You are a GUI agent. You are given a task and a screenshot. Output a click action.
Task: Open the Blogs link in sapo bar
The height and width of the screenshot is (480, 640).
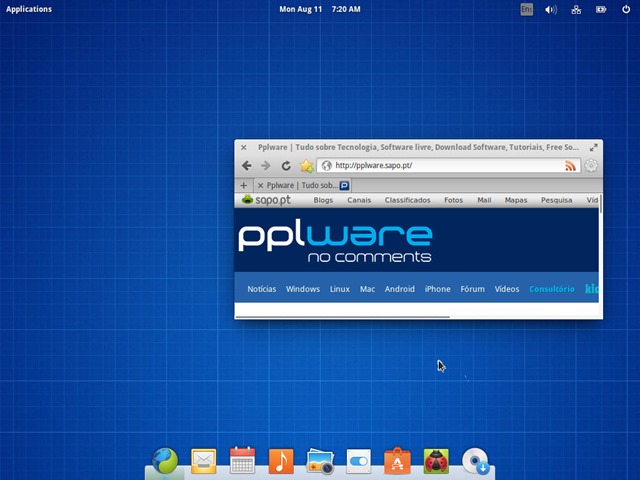(323, 200)
